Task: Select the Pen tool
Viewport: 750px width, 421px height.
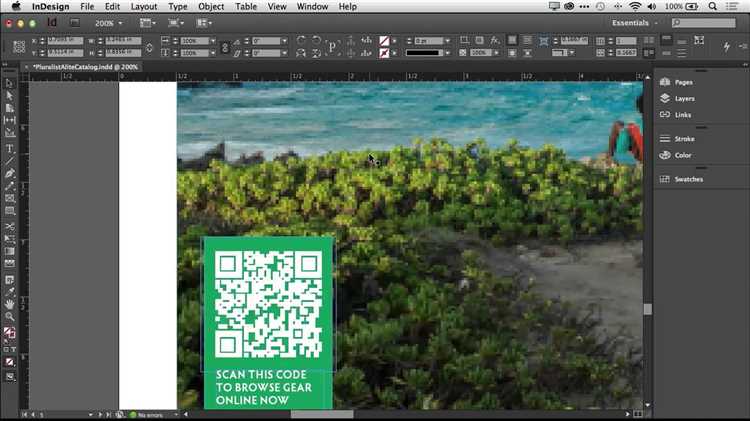Action: (x=9, y=173)
